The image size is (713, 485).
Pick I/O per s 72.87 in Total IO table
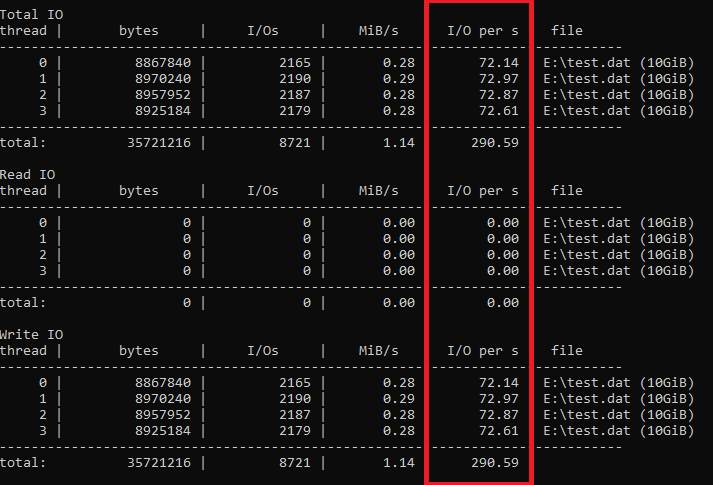click(499, 95)
